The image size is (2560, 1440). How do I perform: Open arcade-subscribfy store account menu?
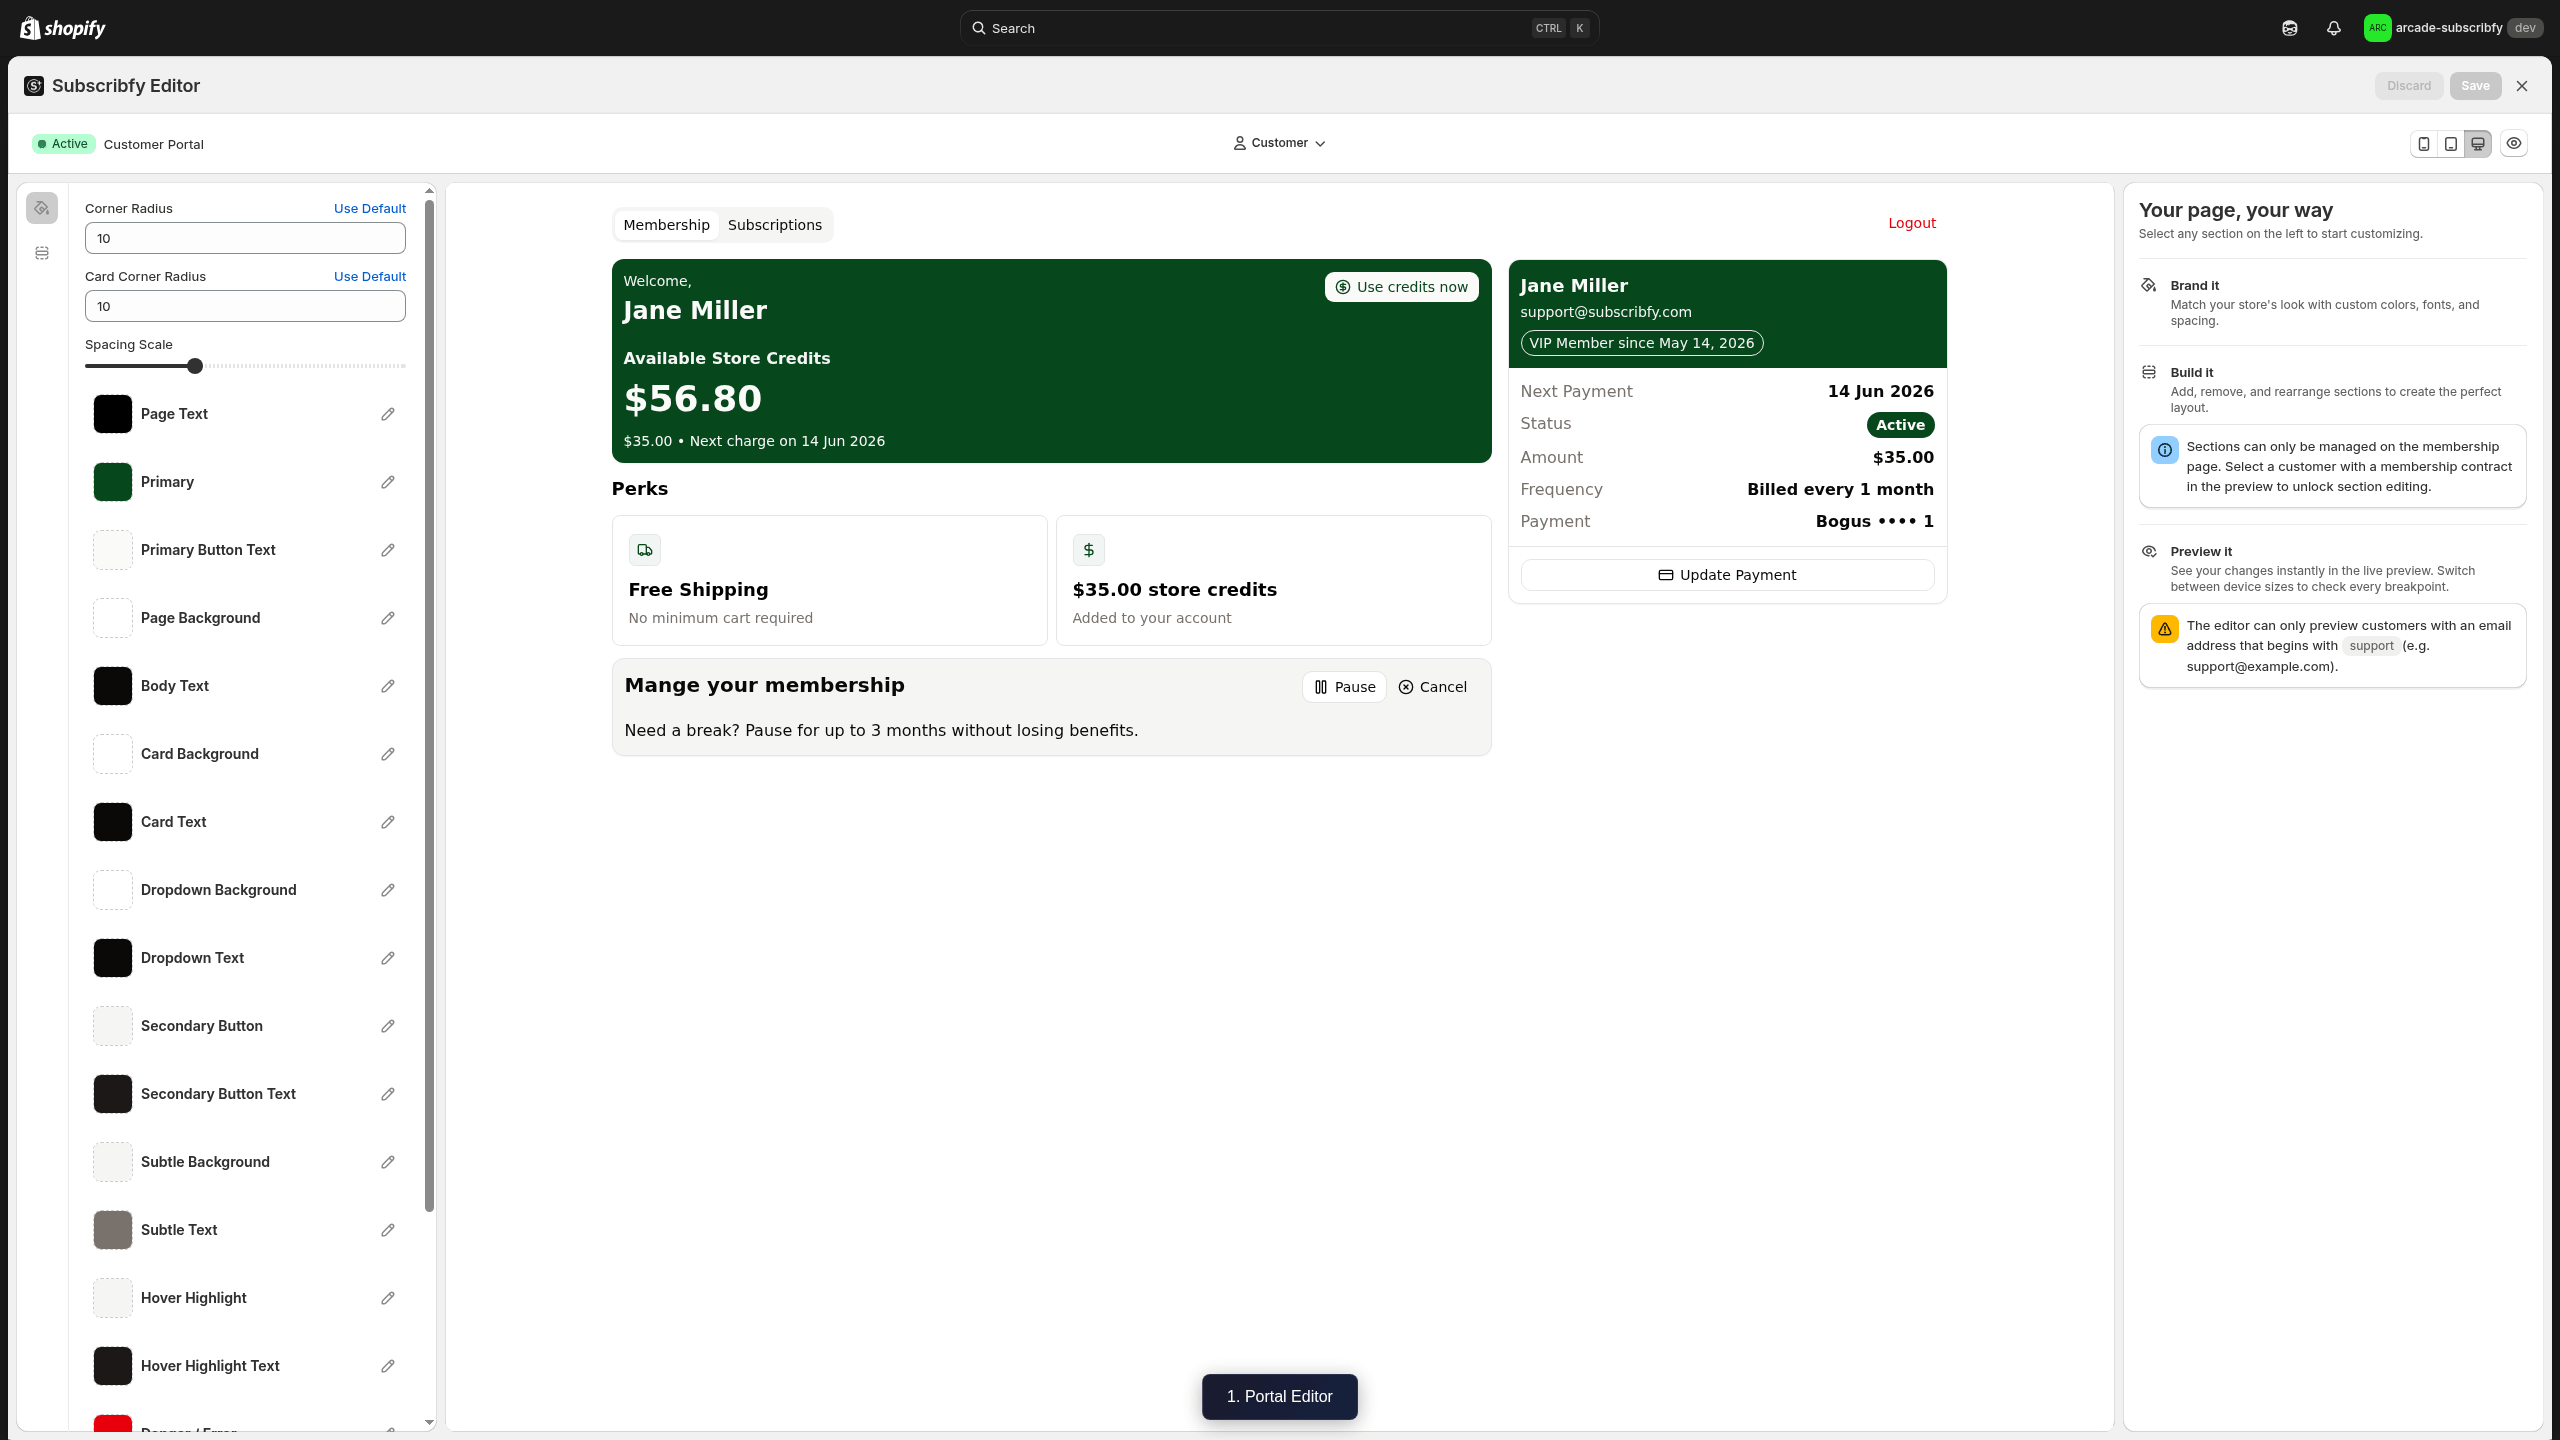(x=2453, y=28)
